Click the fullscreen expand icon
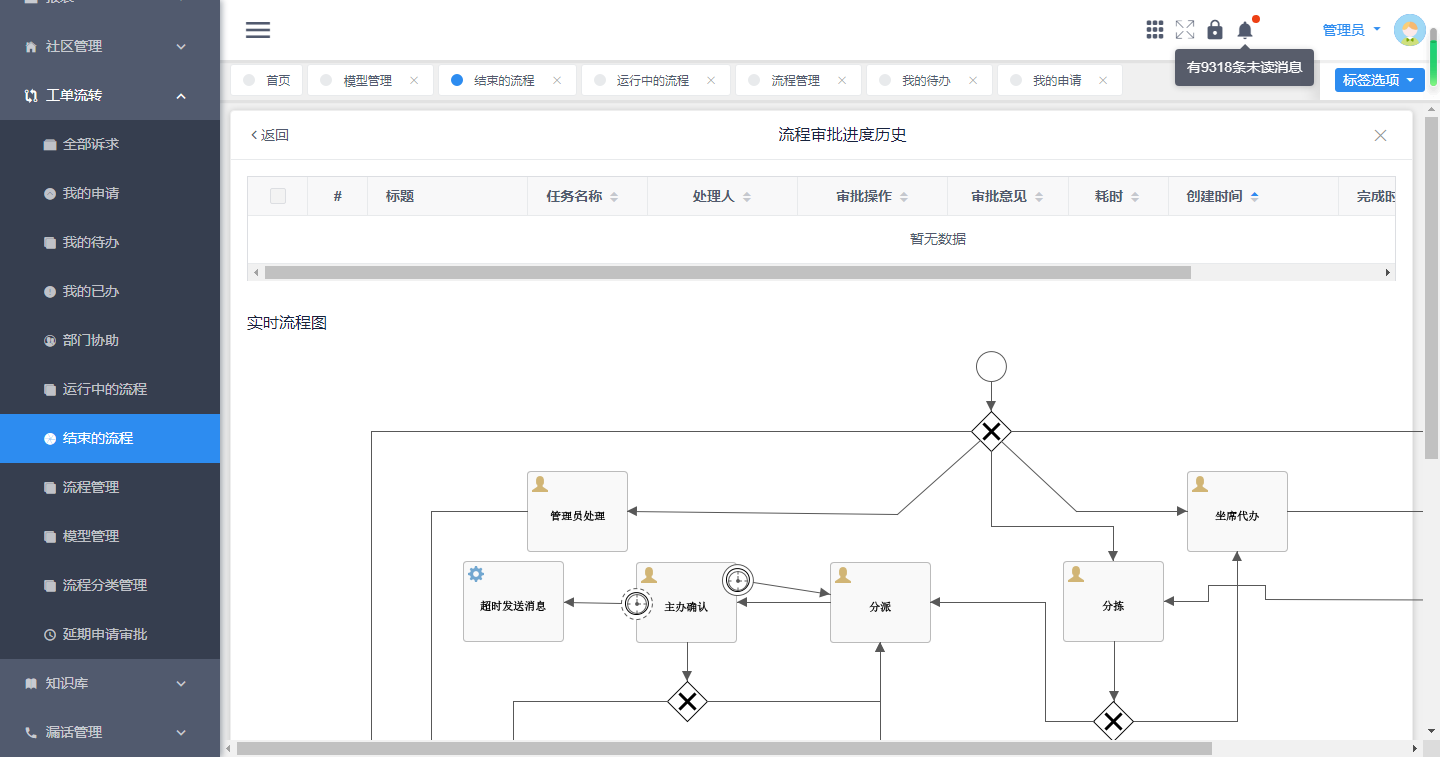 pos(1185,30)
